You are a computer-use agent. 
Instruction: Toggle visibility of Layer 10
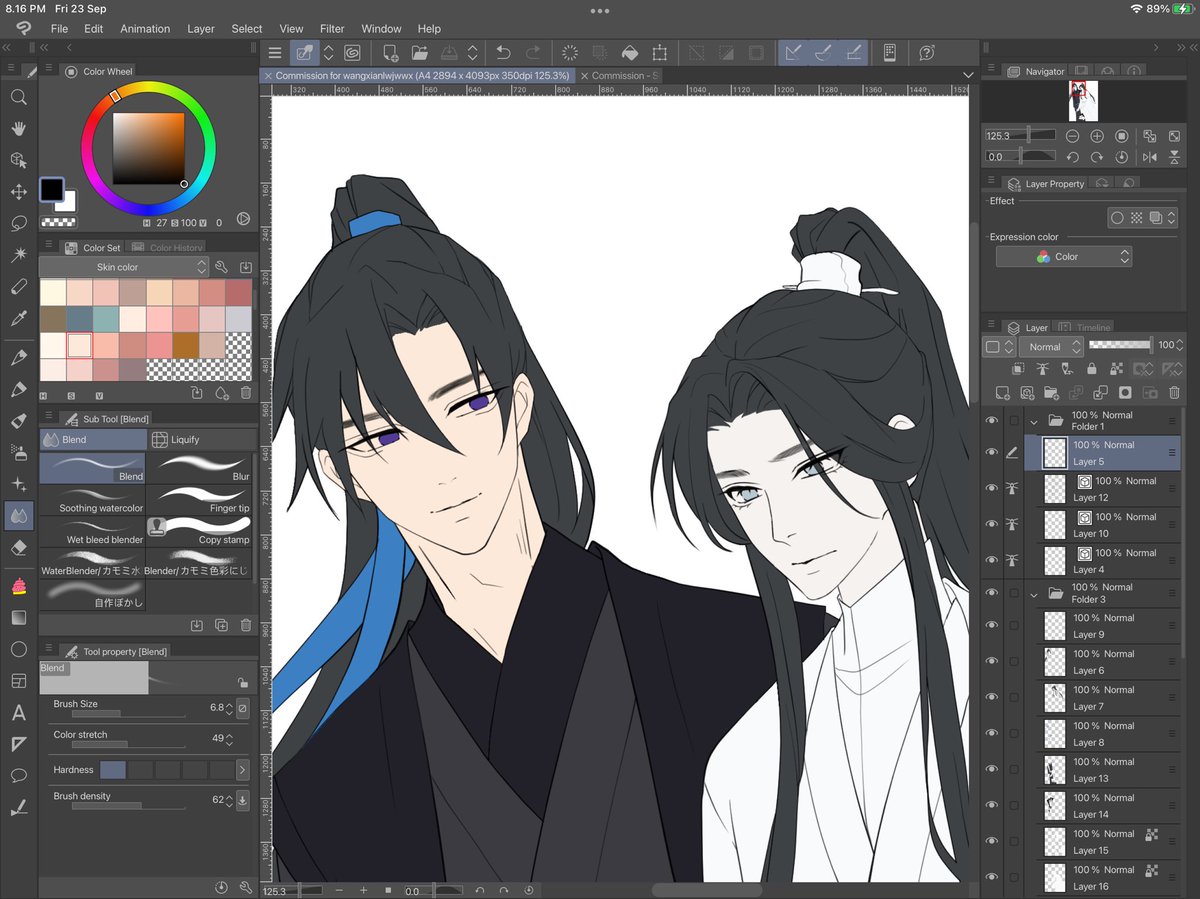coord(992,524)
